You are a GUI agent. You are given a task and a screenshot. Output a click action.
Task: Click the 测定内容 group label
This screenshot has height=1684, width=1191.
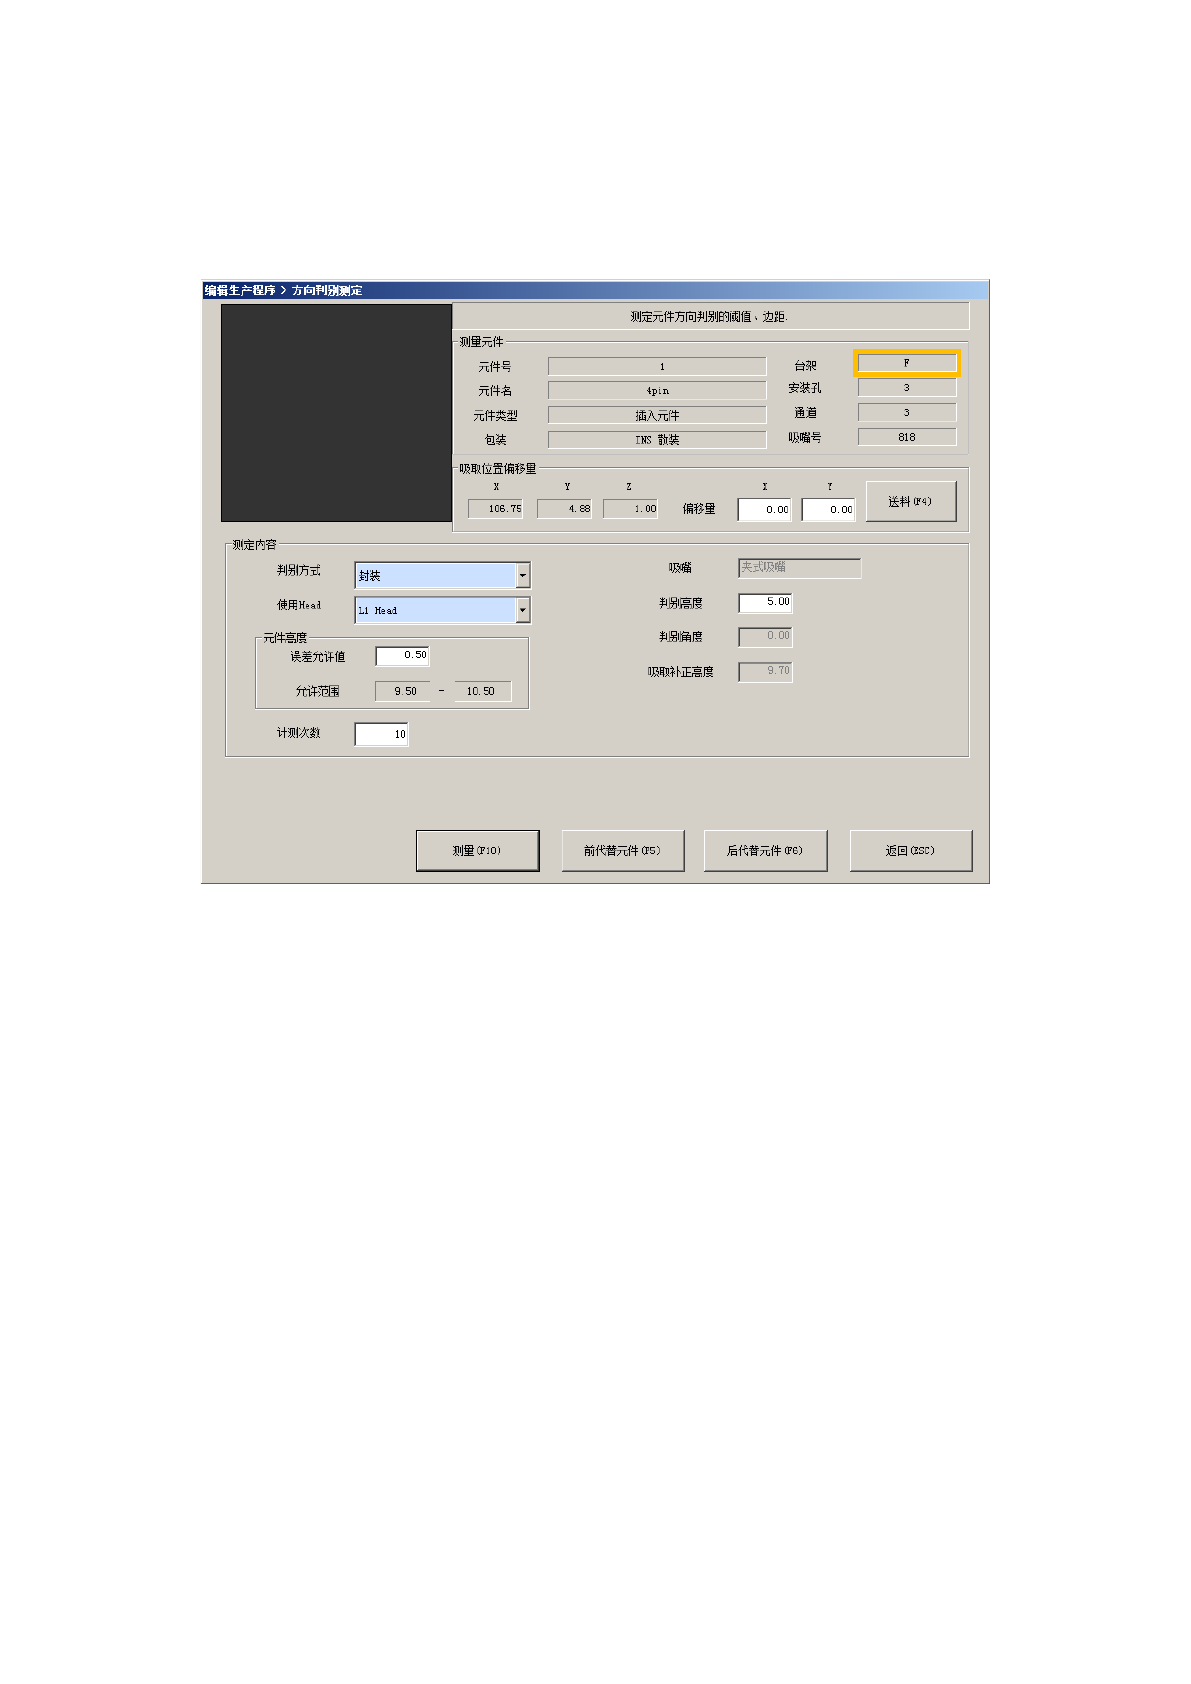click(254, 545)
